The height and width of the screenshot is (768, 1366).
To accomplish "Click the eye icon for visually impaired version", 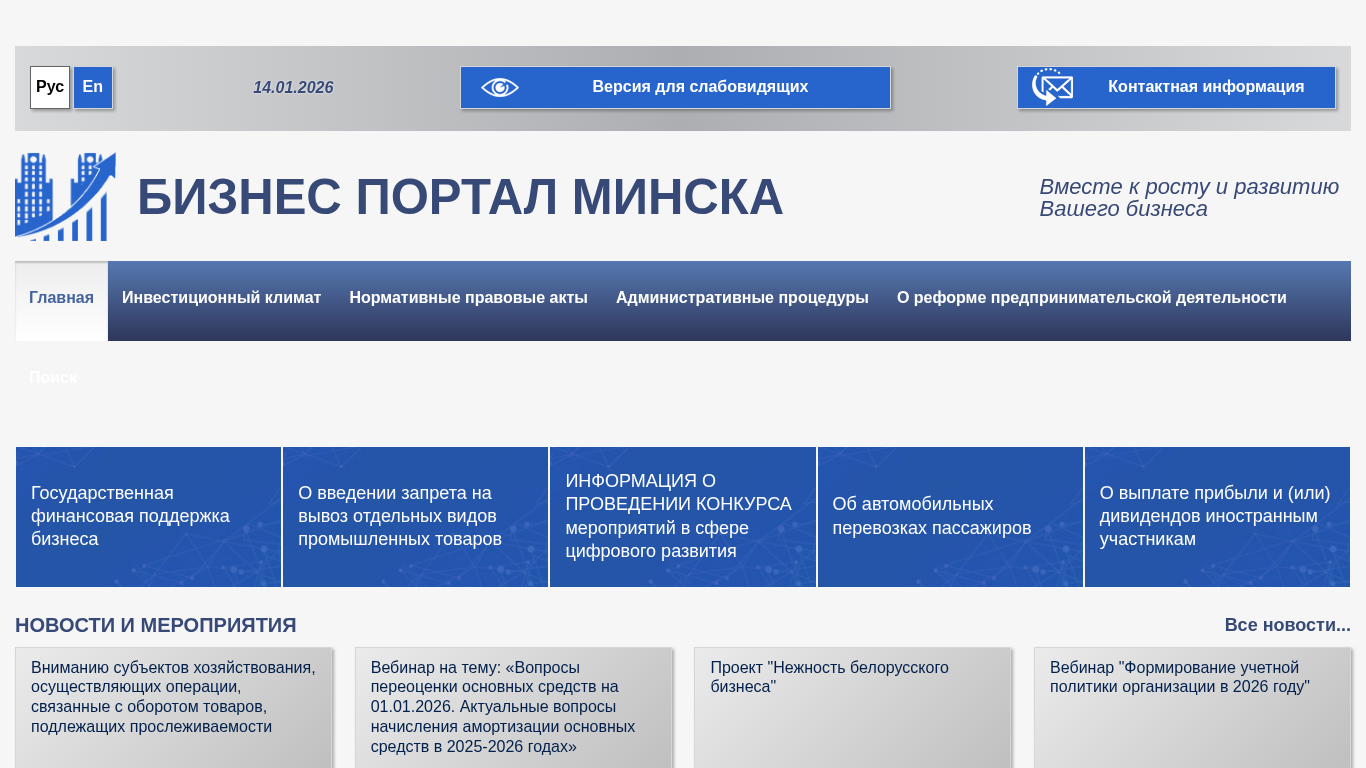I will (500, 88).
